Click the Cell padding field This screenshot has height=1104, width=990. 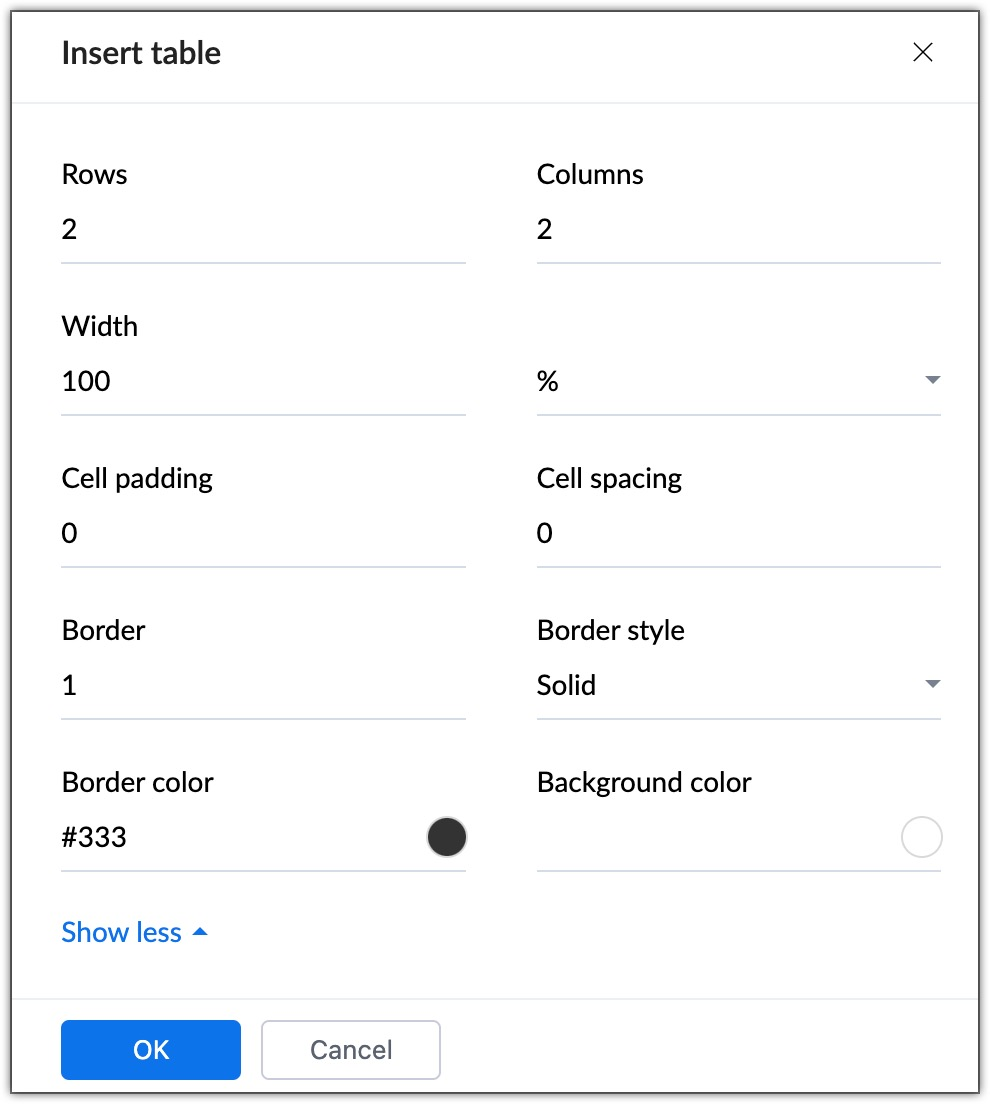[x=262, y=534]
